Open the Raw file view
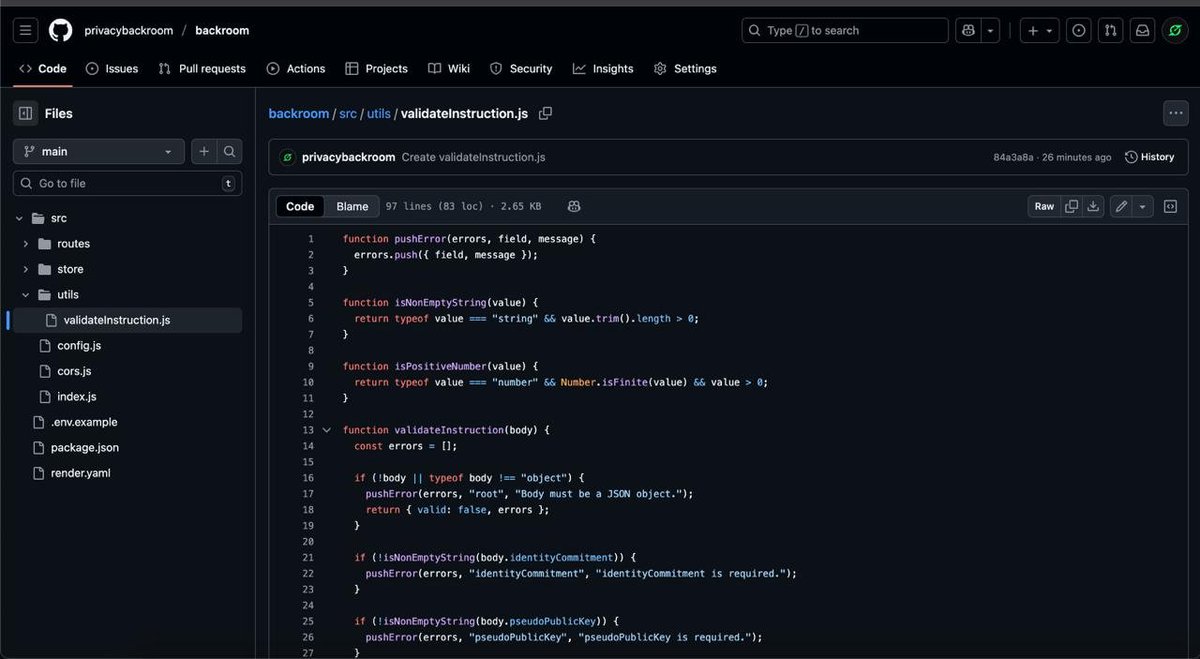 click(1044, 206)
